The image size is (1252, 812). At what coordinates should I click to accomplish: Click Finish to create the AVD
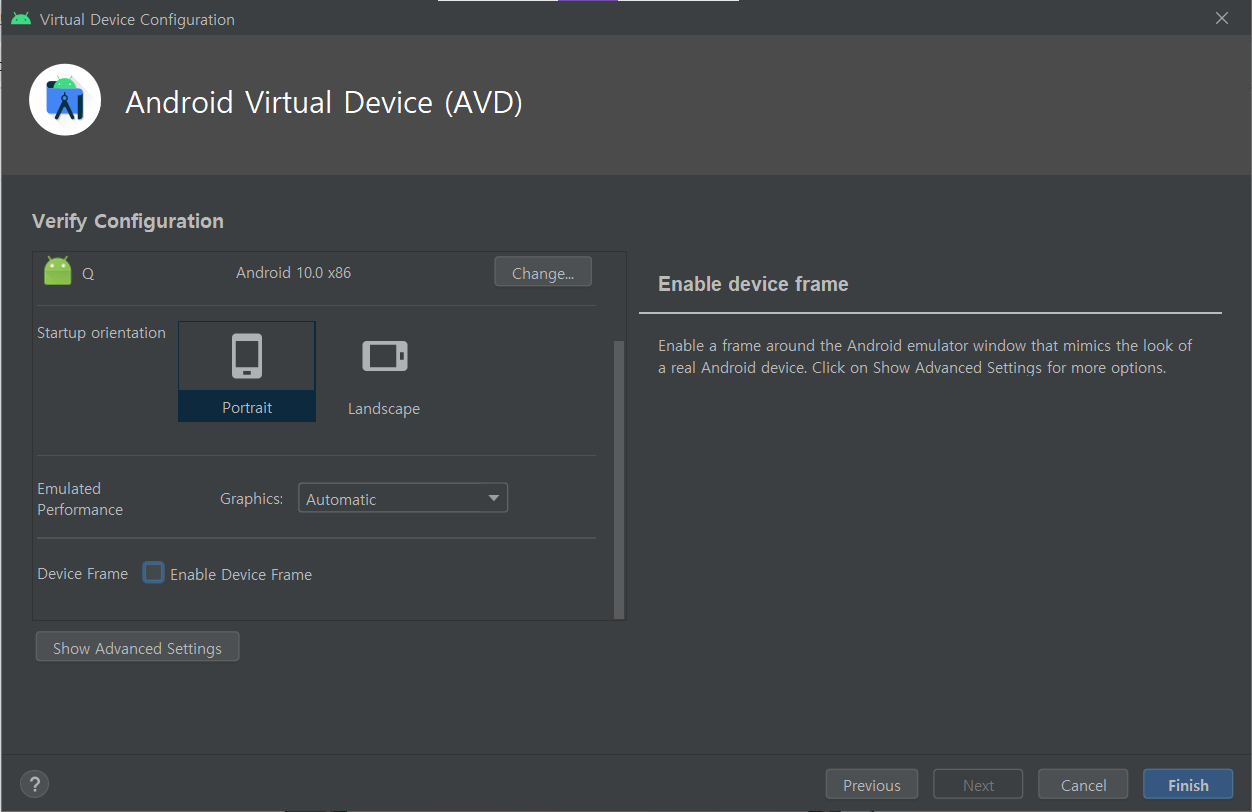click(x=1188, y=784)
